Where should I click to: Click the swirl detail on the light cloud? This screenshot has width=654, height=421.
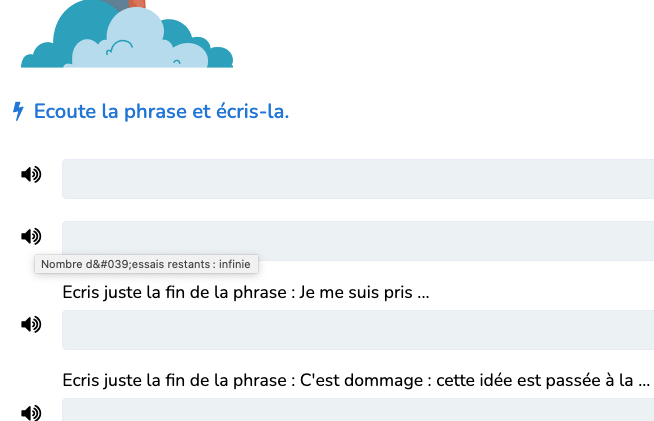coord(119,47)
